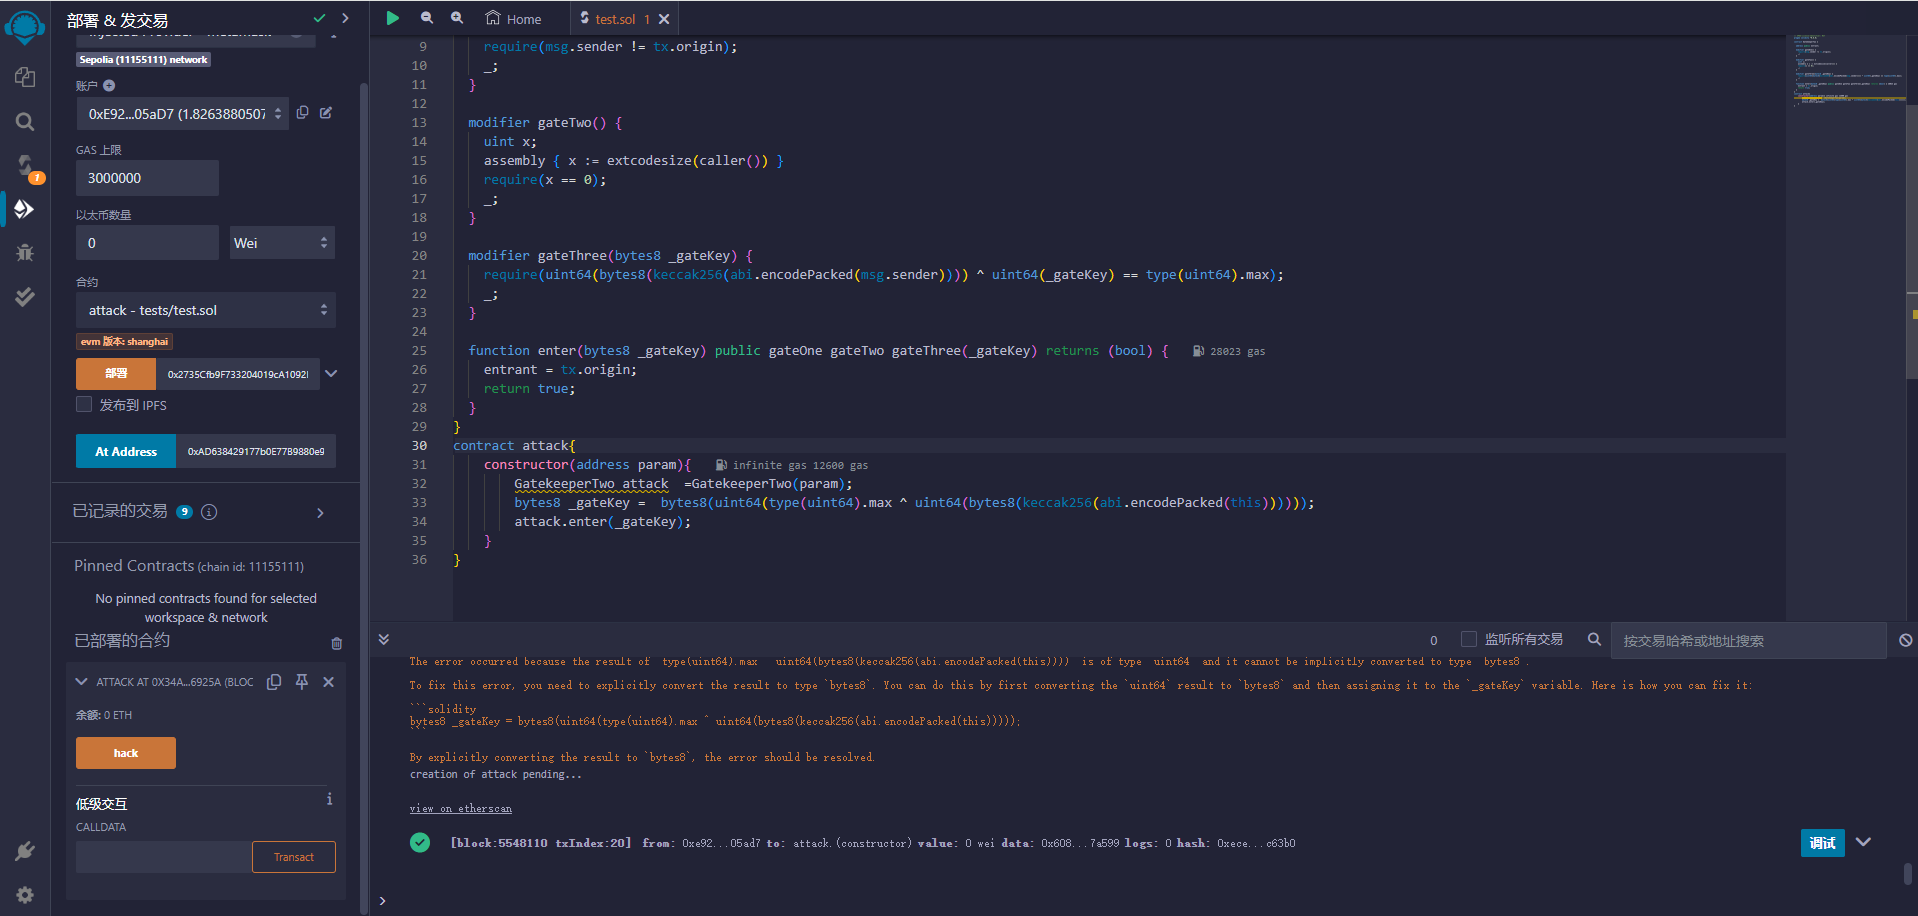Click the ether value amount field
The width and height of the screenshot is (1918, 916).
pos(147,243)
